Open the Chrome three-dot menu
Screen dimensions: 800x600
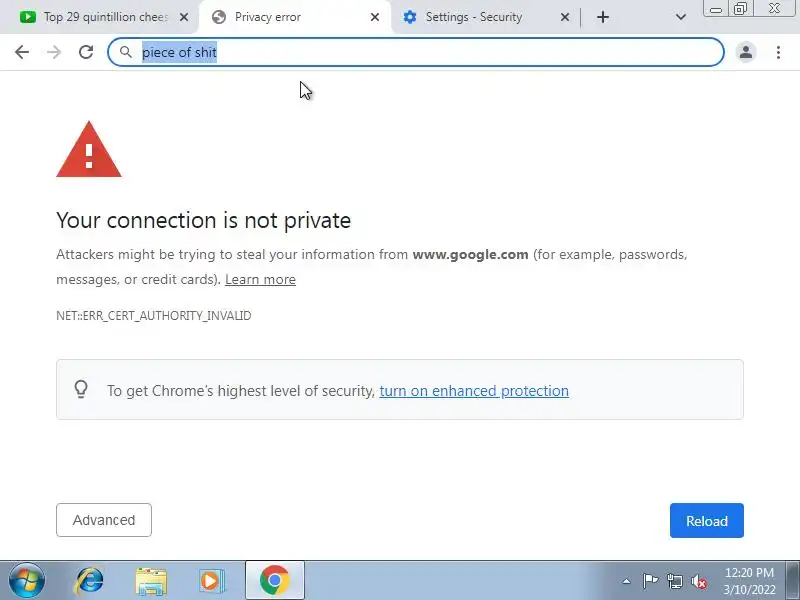coord(778,52)
